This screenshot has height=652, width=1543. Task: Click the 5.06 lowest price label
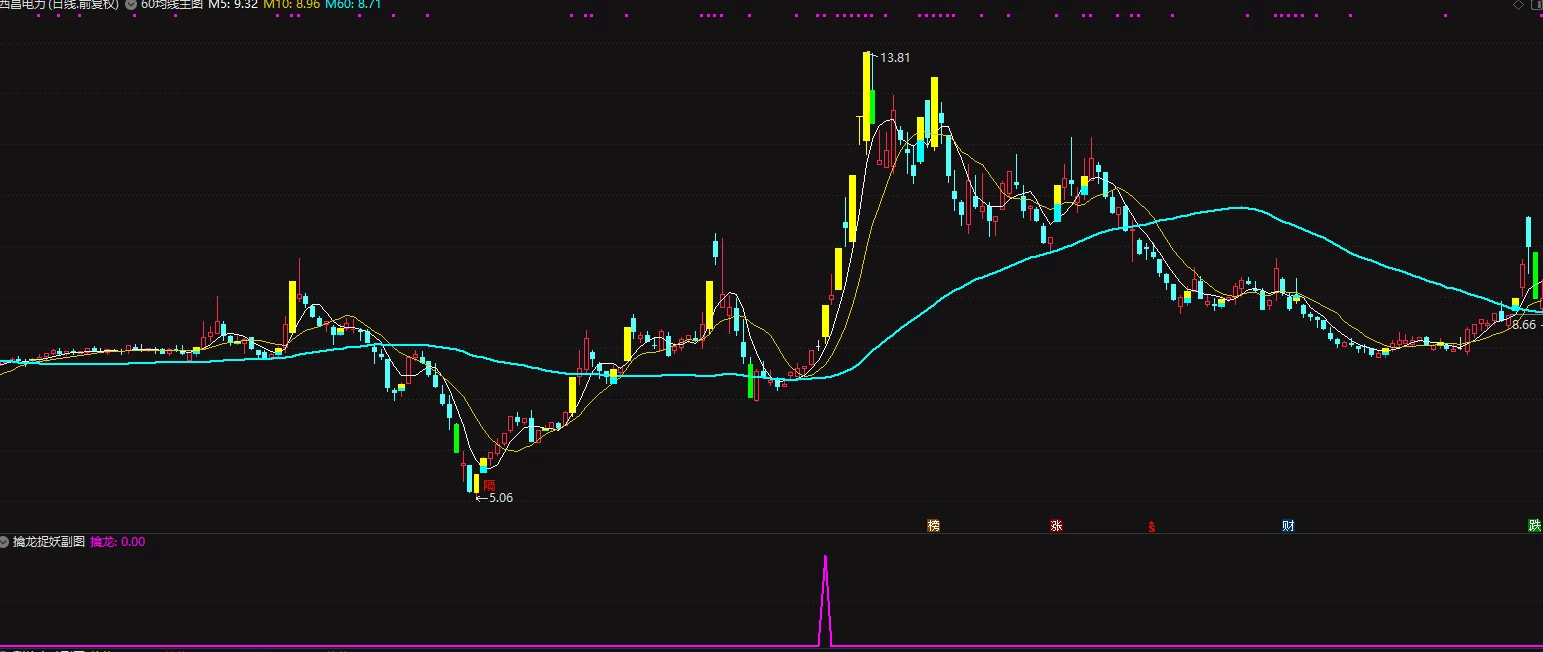(500, 498)
